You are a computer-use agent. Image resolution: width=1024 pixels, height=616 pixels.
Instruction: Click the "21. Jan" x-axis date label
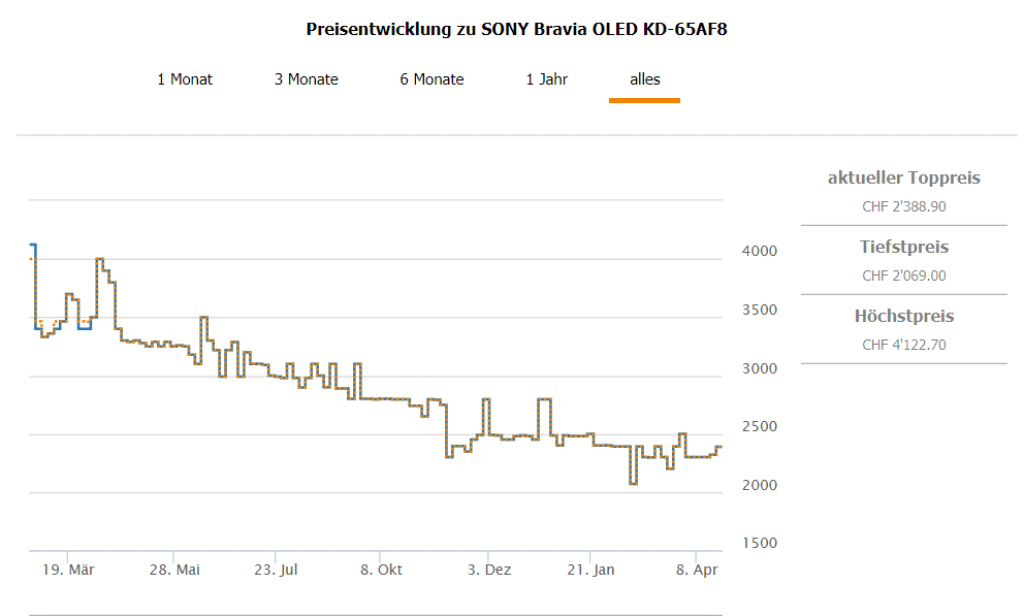[x=590, y=570]
